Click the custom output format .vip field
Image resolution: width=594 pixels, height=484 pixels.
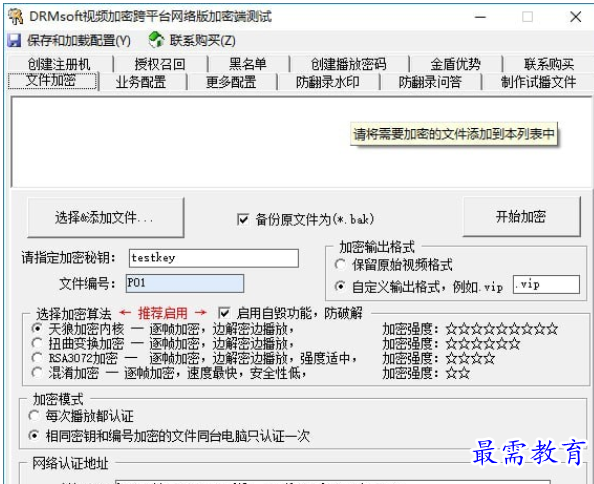tap(546, 284)
